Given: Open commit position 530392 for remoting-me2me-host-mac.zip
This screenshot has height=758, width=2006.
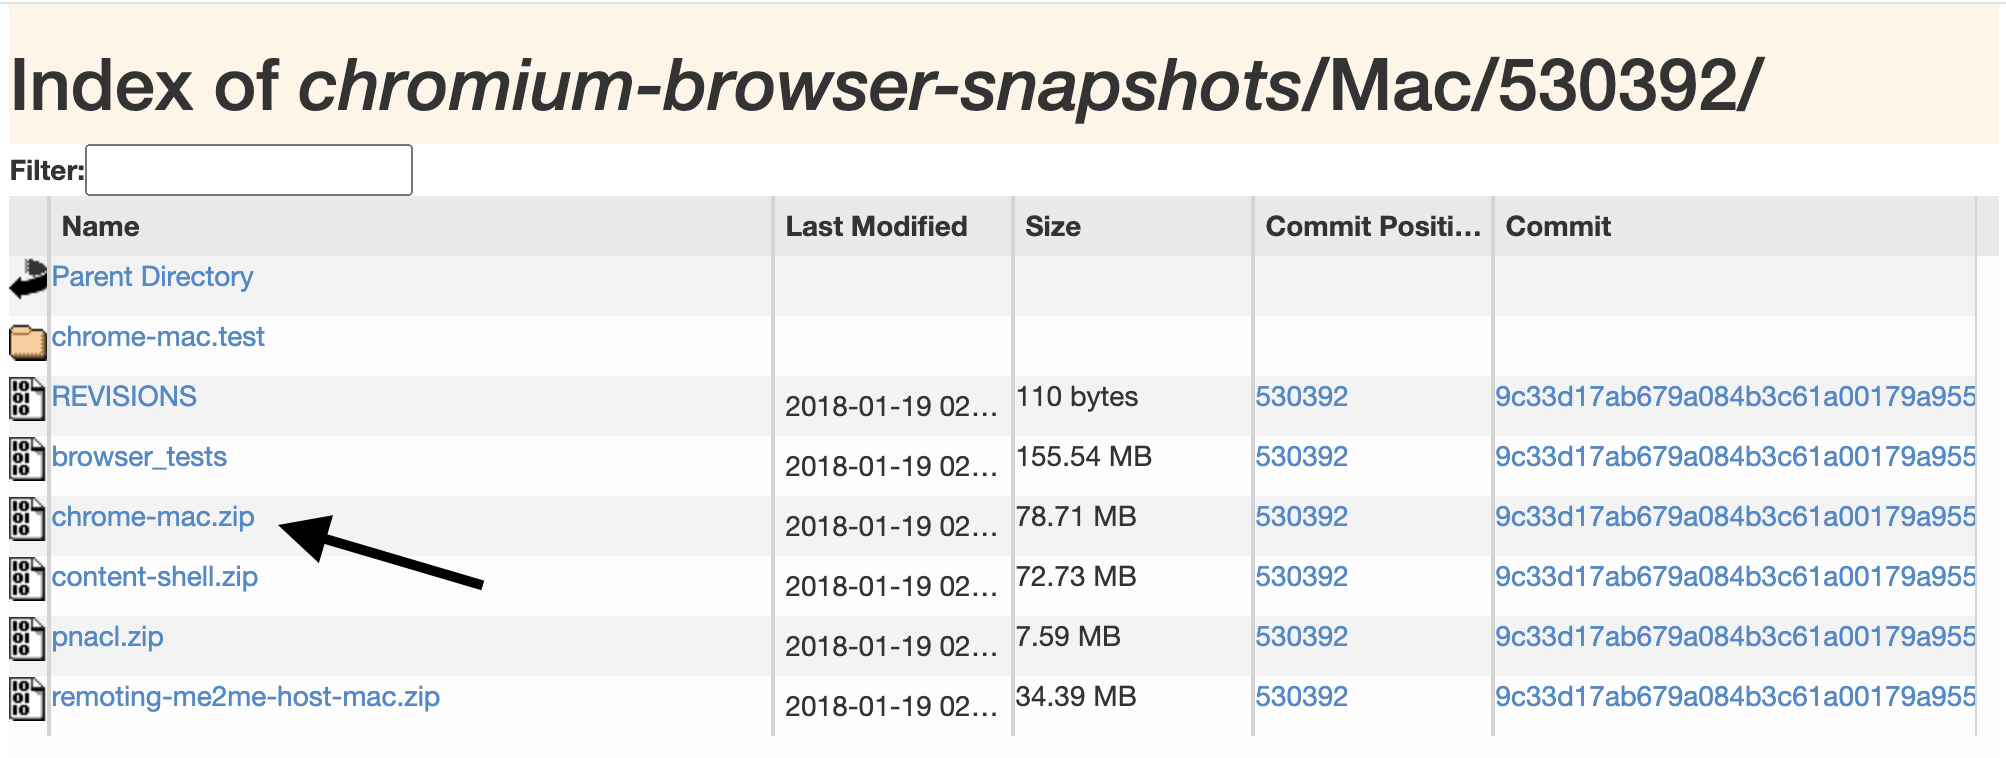Looking at the screenshot, I should (x=1302, y=697).
